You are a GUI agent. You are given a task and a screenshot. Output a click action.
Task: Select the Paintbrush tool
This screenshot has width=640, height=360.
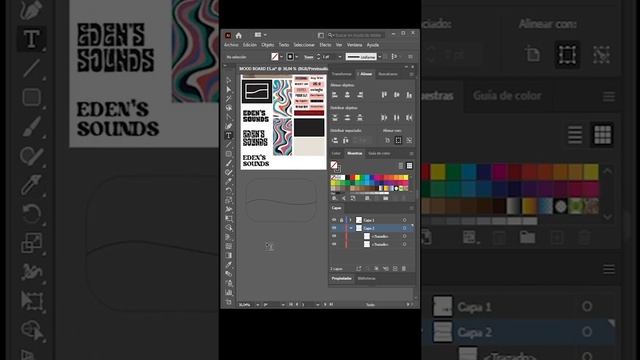tap(229, 163)
